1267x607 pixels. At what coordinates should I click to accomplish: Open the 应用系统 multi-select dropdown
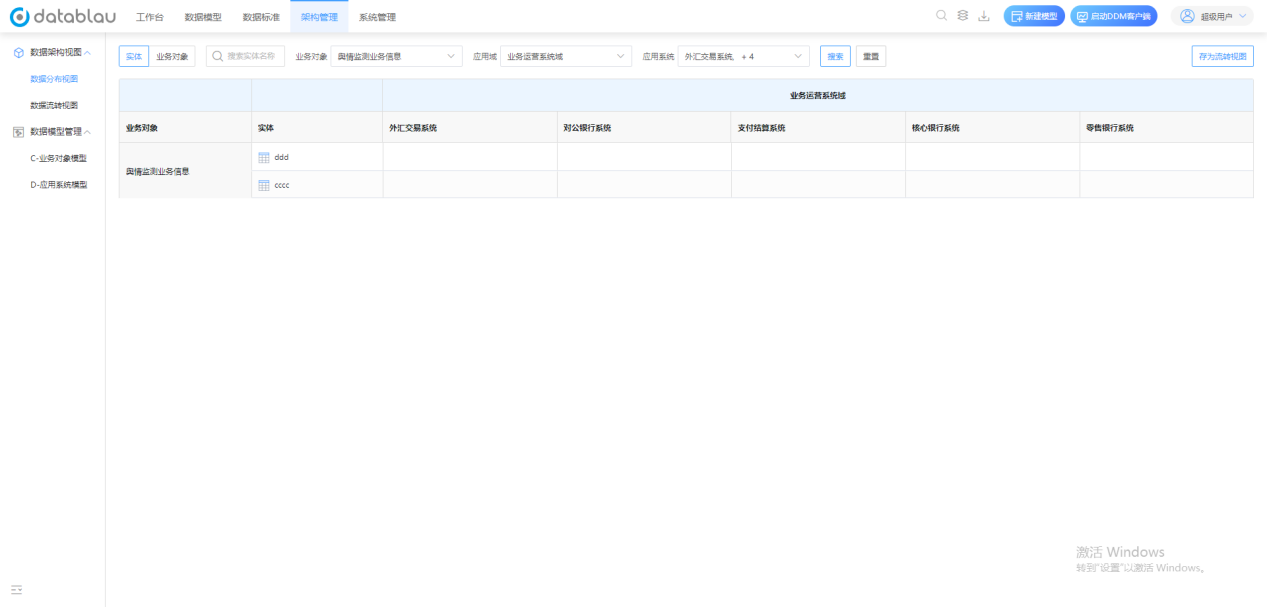click(744, 57)
